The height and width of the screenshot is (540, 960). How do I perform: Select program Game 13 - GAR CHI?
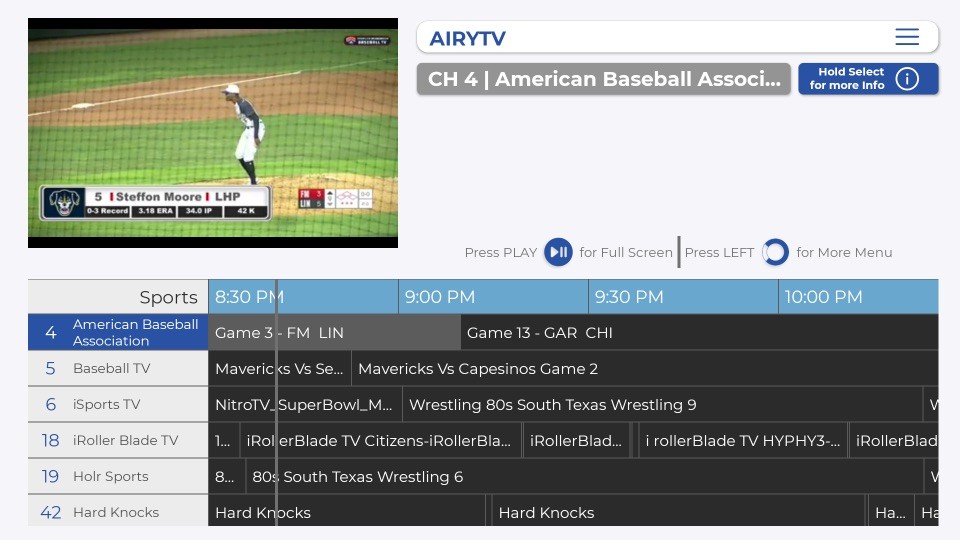pos(699,332)
